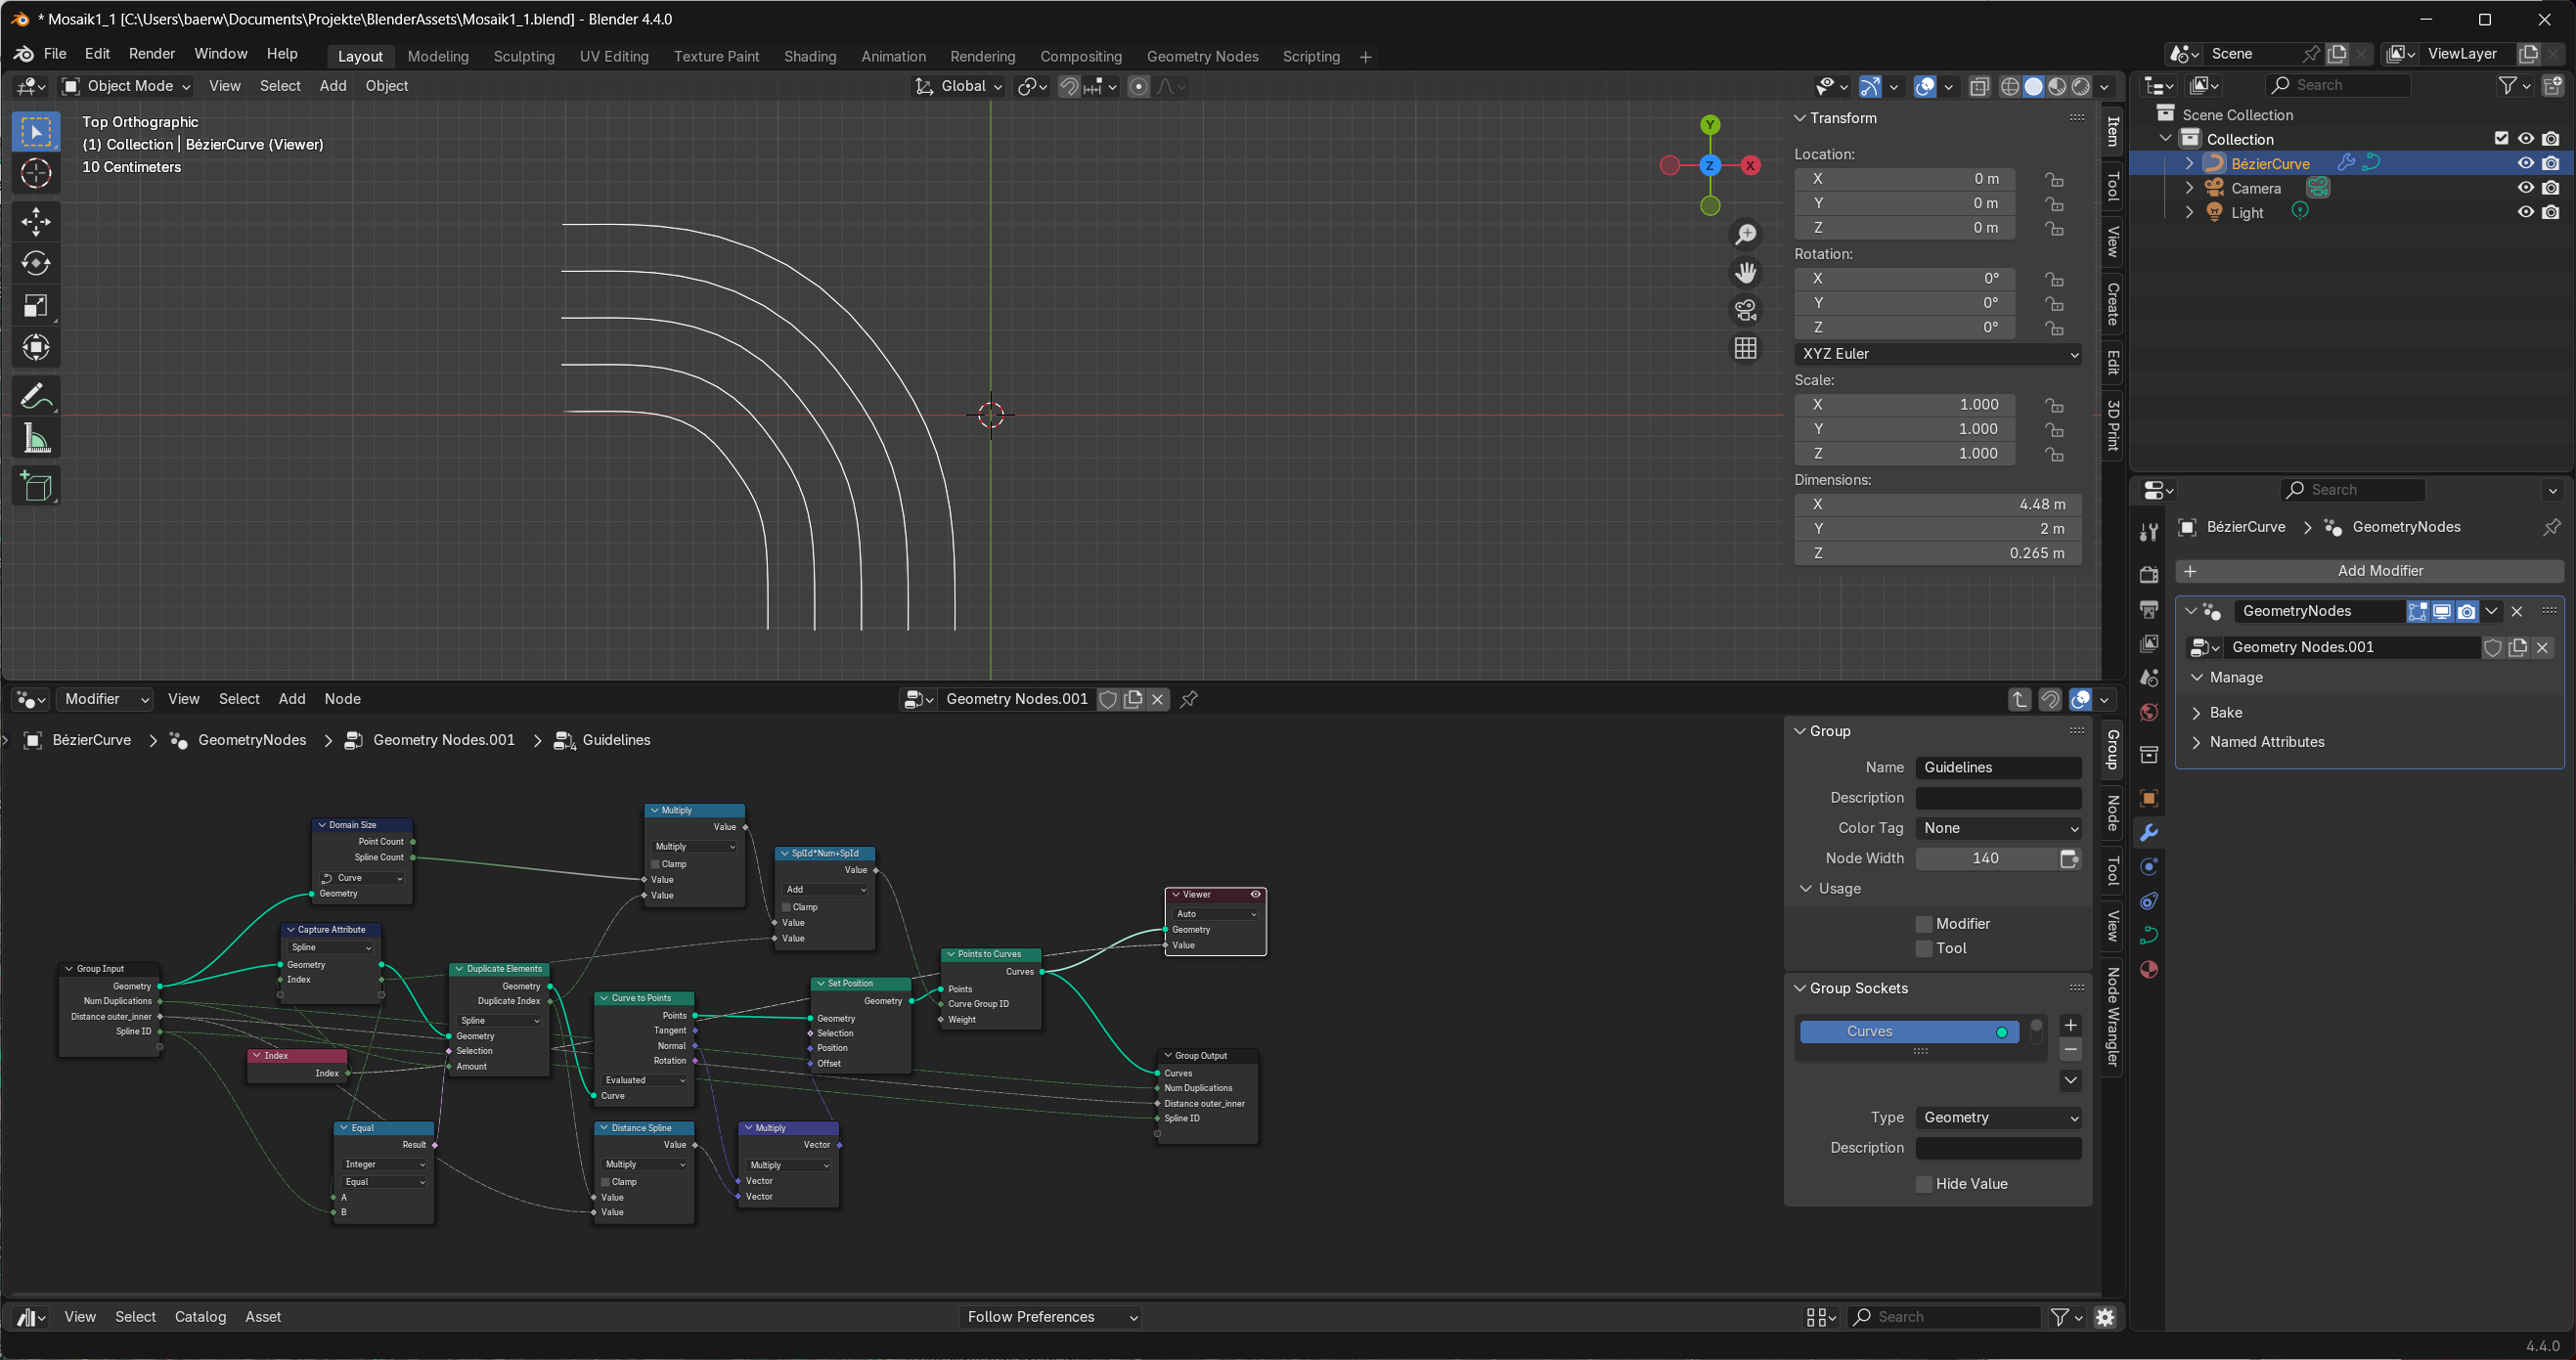Click the Node Width 140 field
Image resolution: width=2576 pixels, height=1360 pixels.
point(1986,858)
